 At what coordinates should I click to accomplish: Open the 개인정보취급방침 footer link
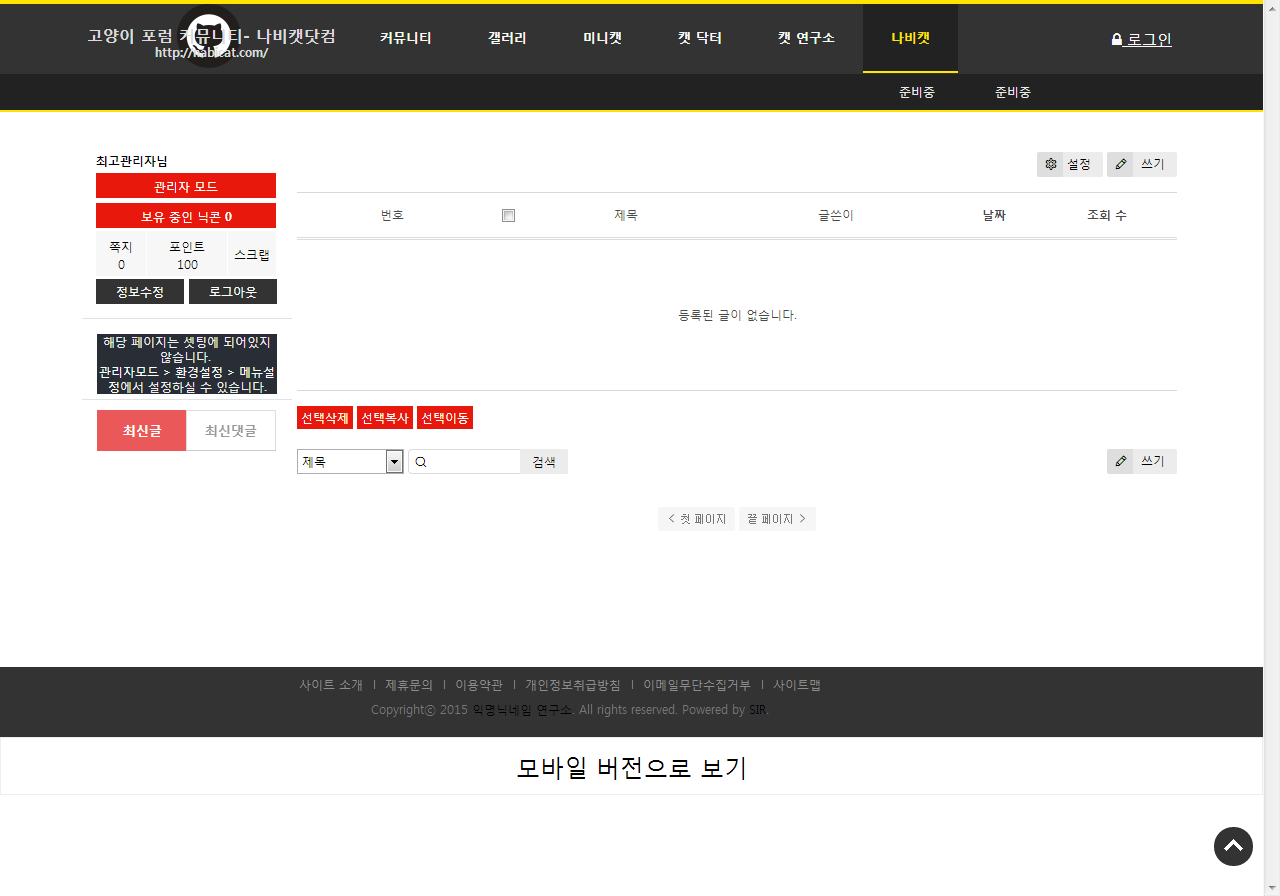coord(573,685)
